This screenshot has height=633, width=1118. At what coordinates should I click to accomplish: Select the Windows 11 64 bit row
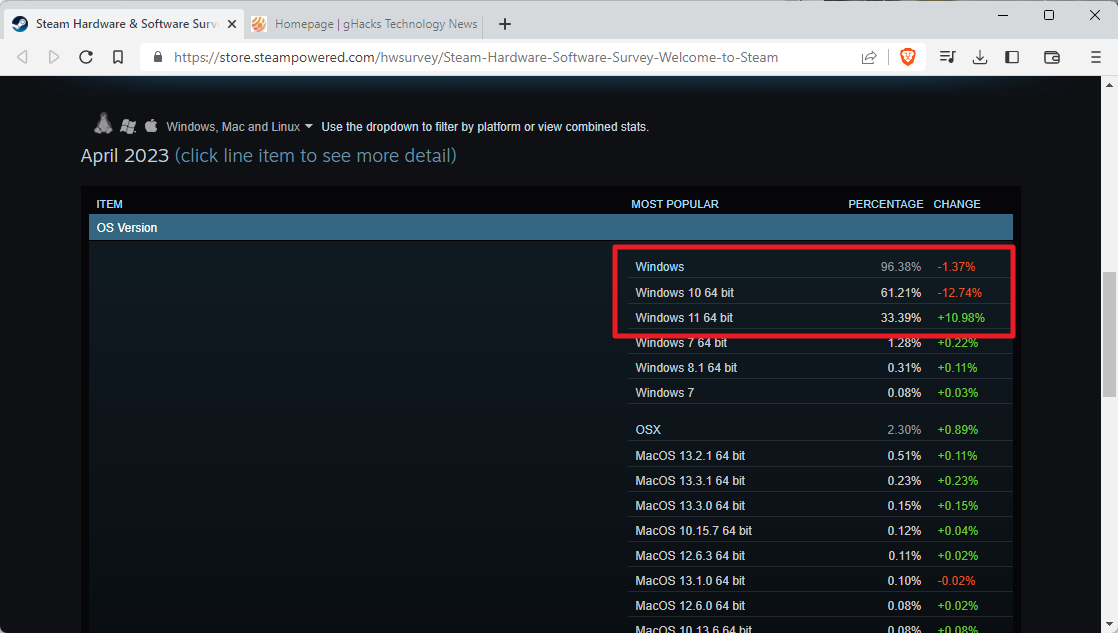[820, 317]
